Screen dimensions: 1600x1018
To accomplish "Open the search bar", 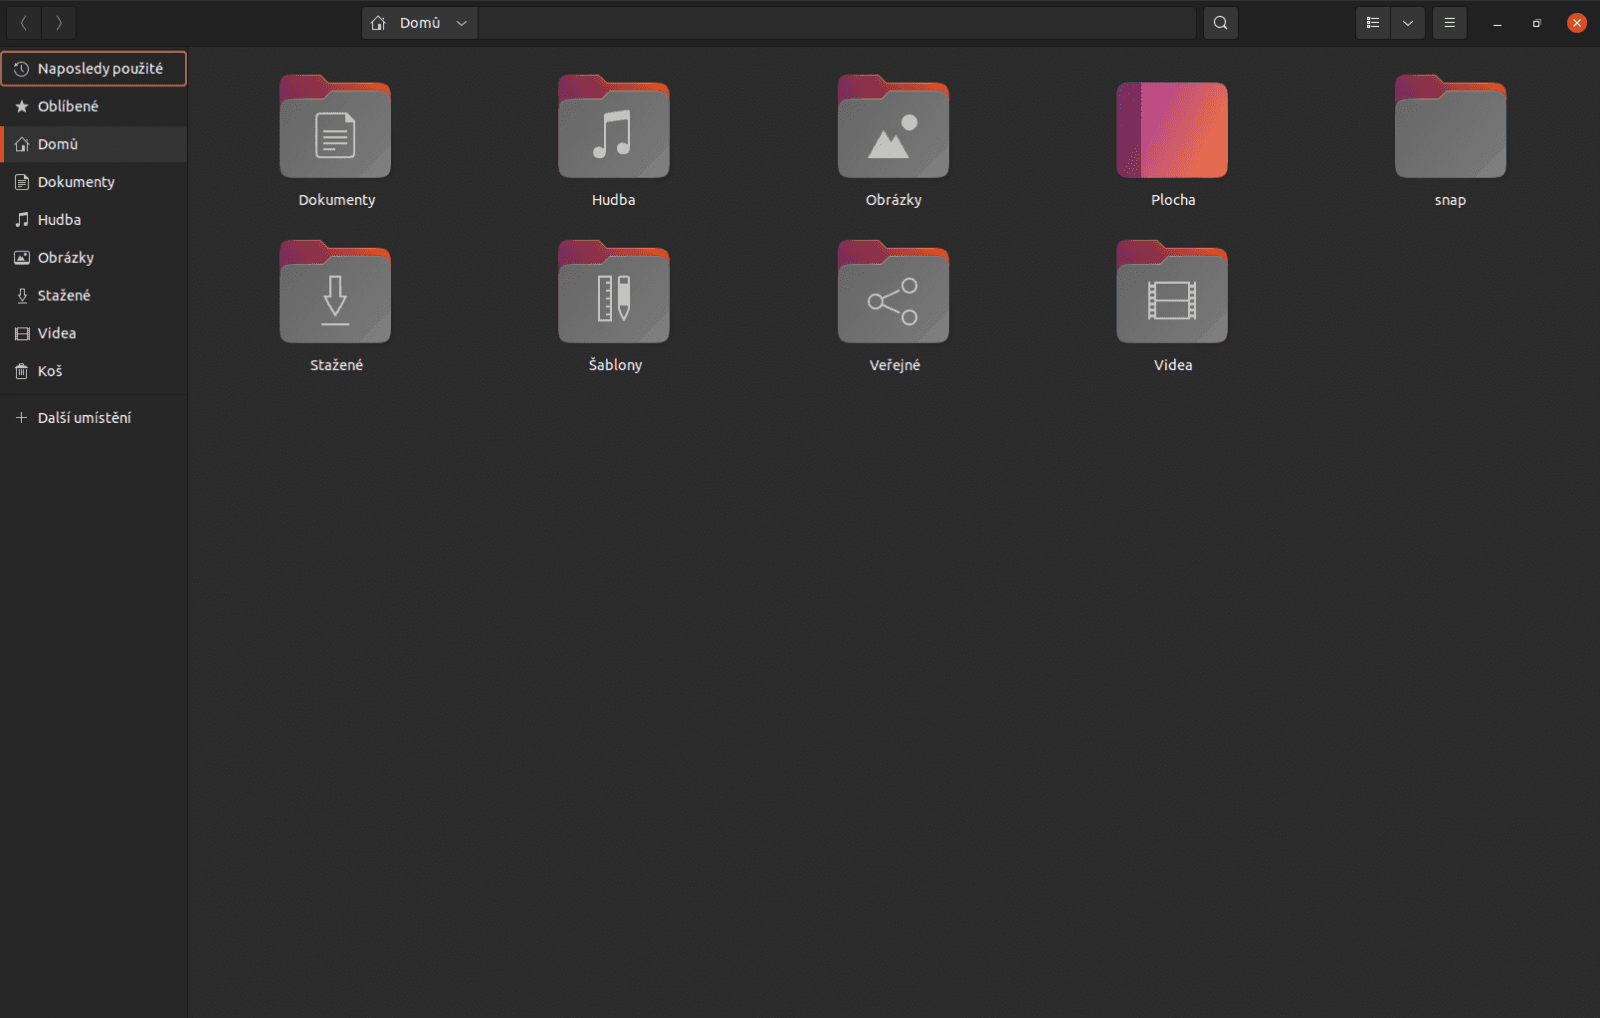I will (x=1220, y=22).
